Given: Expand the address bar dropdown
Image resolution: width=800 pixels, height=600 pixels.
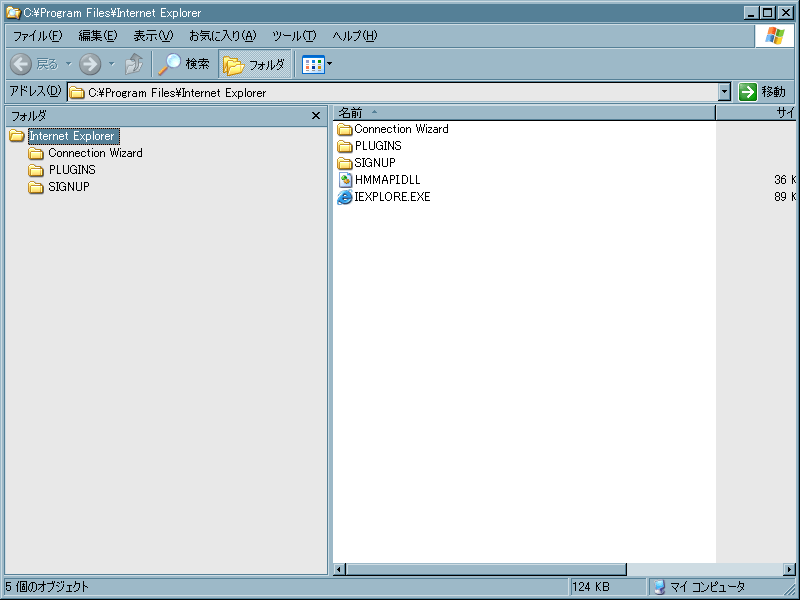Looking at the screenshot, I should tap(724, 92).
